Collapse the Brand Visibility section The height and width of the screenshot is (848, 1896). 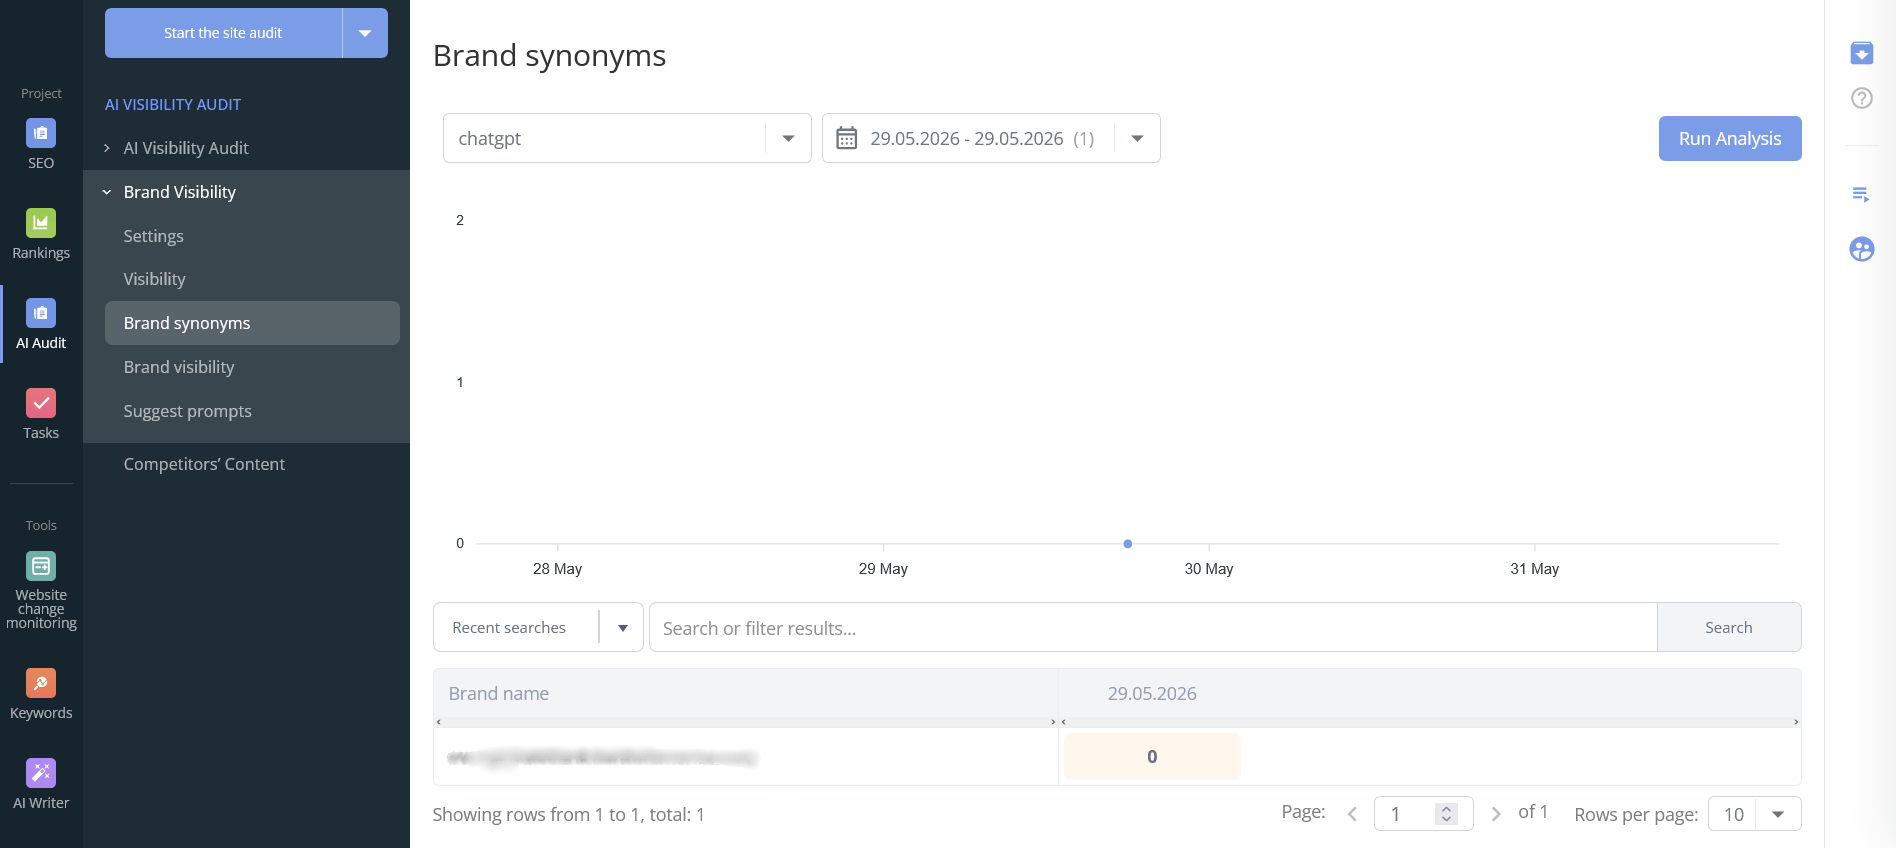(x=107, y=192)
